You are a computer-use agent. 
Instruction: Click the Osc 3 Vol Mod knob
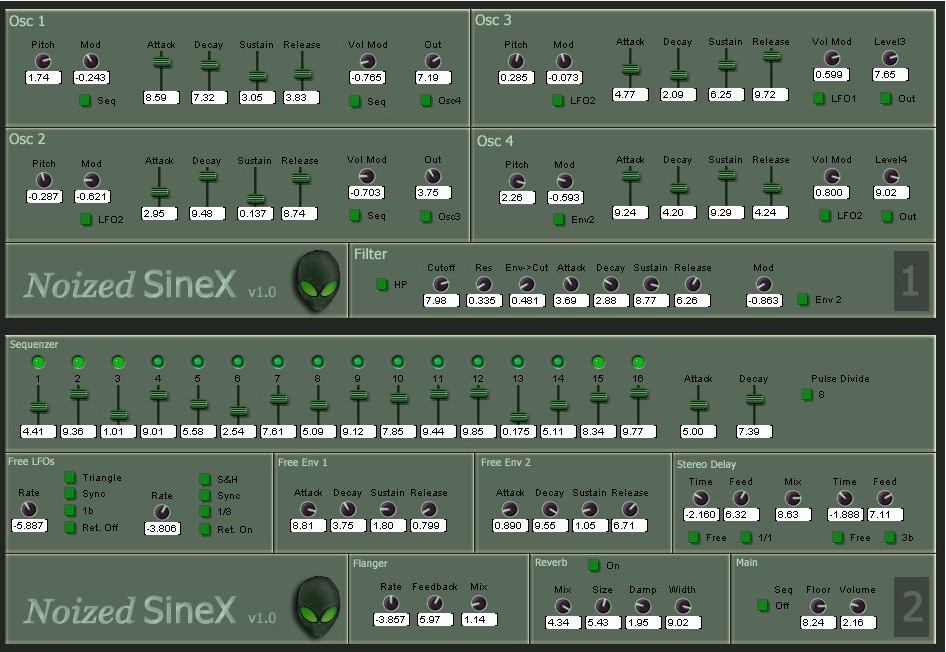pyautogui.click(x=832, y=58)
